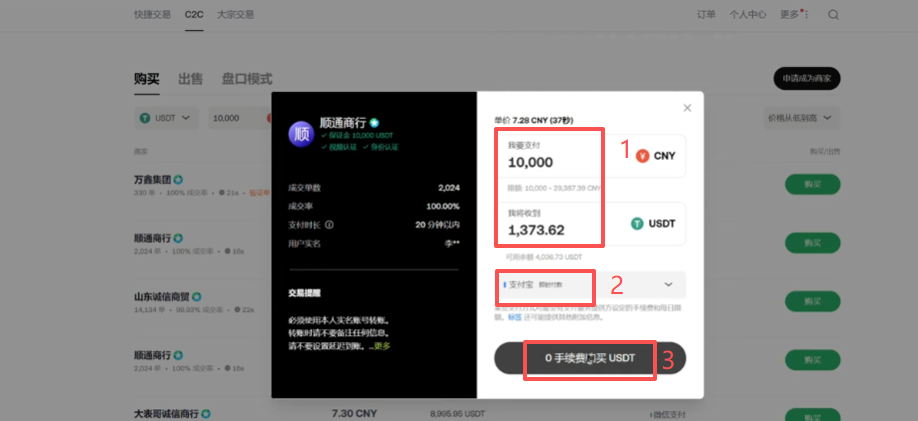Open 订单 in the header

click(707, 15)
